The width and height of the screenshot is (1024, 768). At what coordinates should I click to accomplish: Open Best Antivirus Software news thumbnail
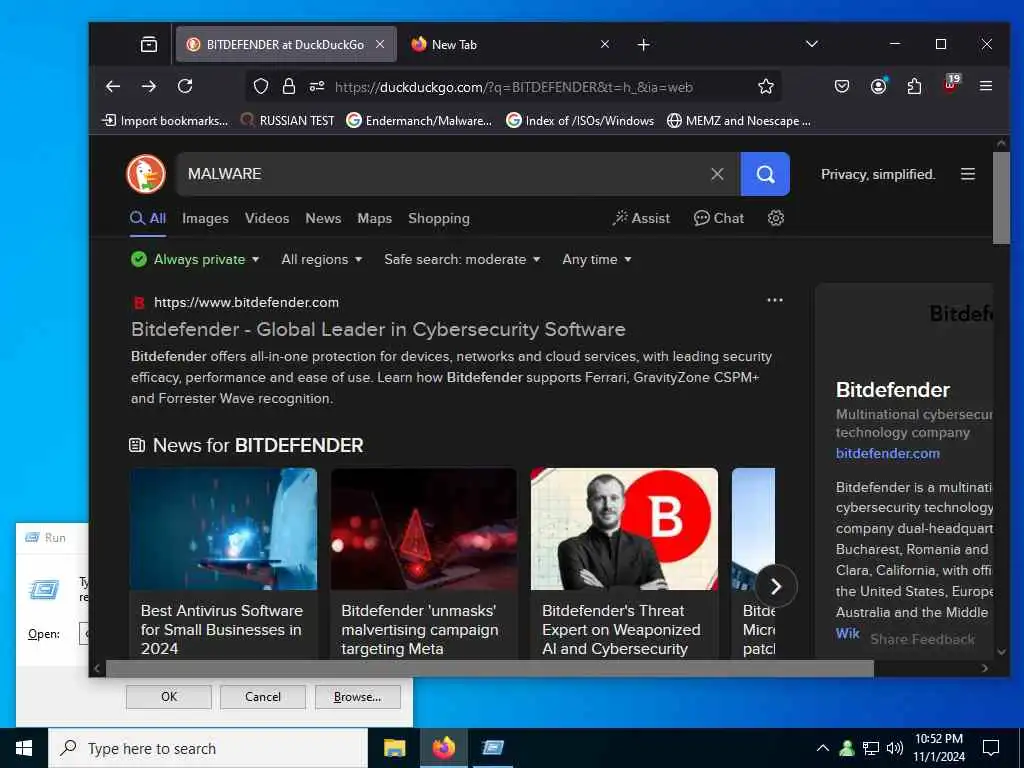tap(223, 529)
